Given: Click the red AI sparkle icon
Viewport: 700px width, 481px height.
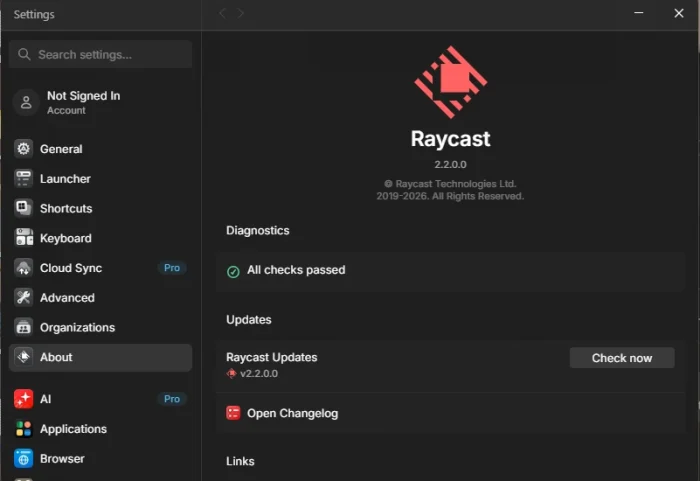Looking at the screenshot, I should coord(23,399).
